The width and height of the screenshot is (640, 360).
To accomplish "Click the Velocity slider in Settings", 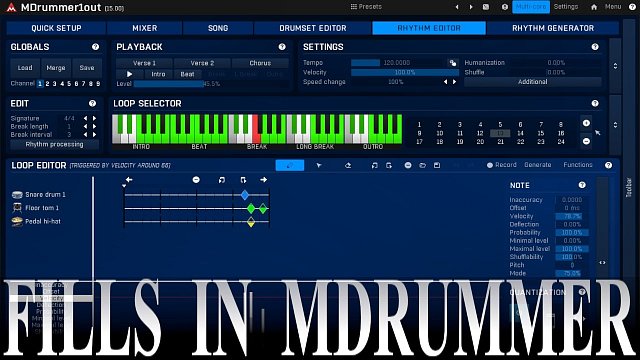I will click(x=405, y=72).
